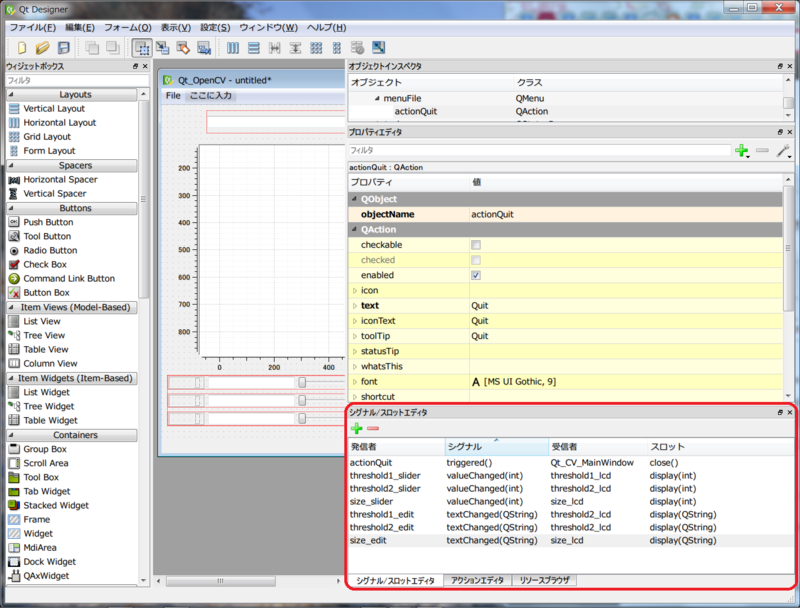Switch to アクションエディタ tab

478,580
